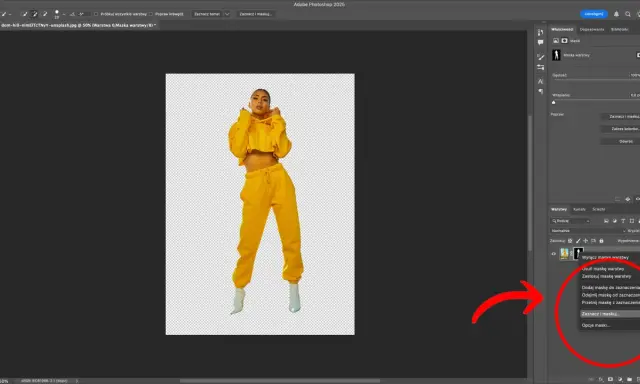
Task: Click the blue share button
Action: click(x=593, y=14)
